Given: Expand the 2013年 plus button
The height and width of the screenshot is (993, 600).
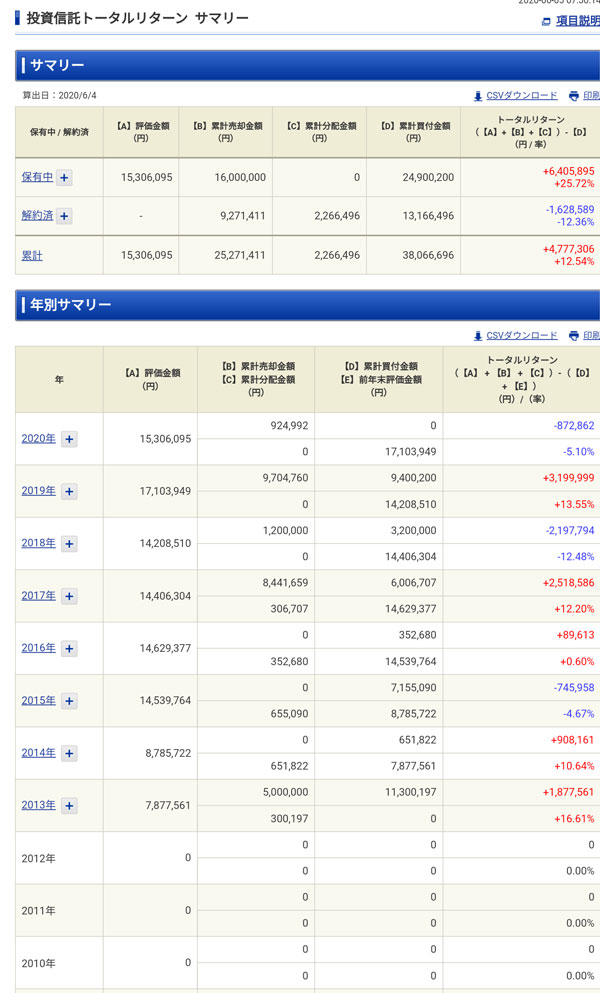Looking at the screenshot, I should pyautogui.click(x=69, y=805).
